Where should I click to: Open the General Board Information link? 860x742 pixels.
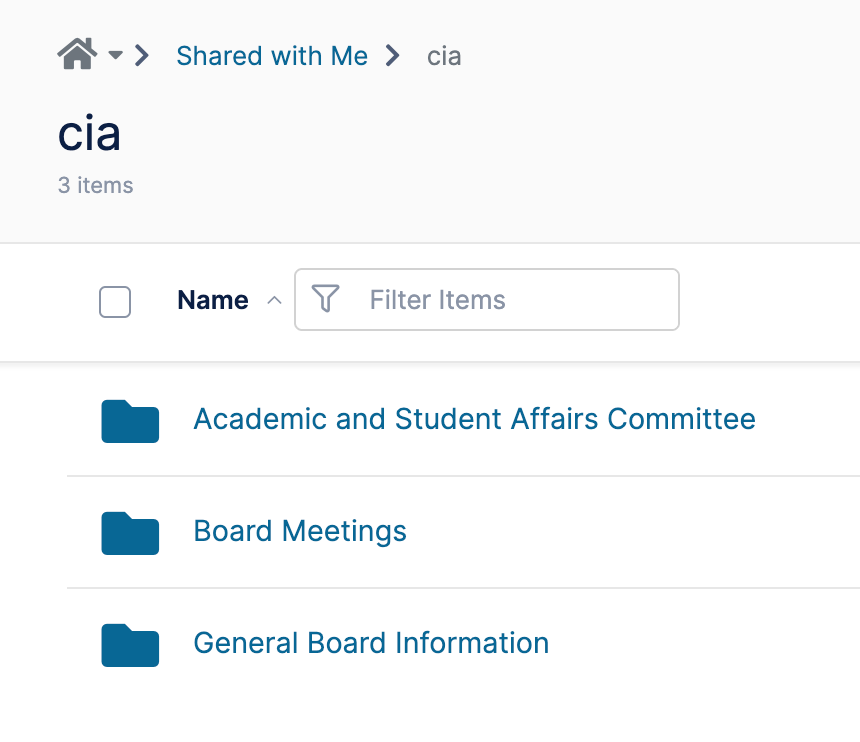click(371, 643)
